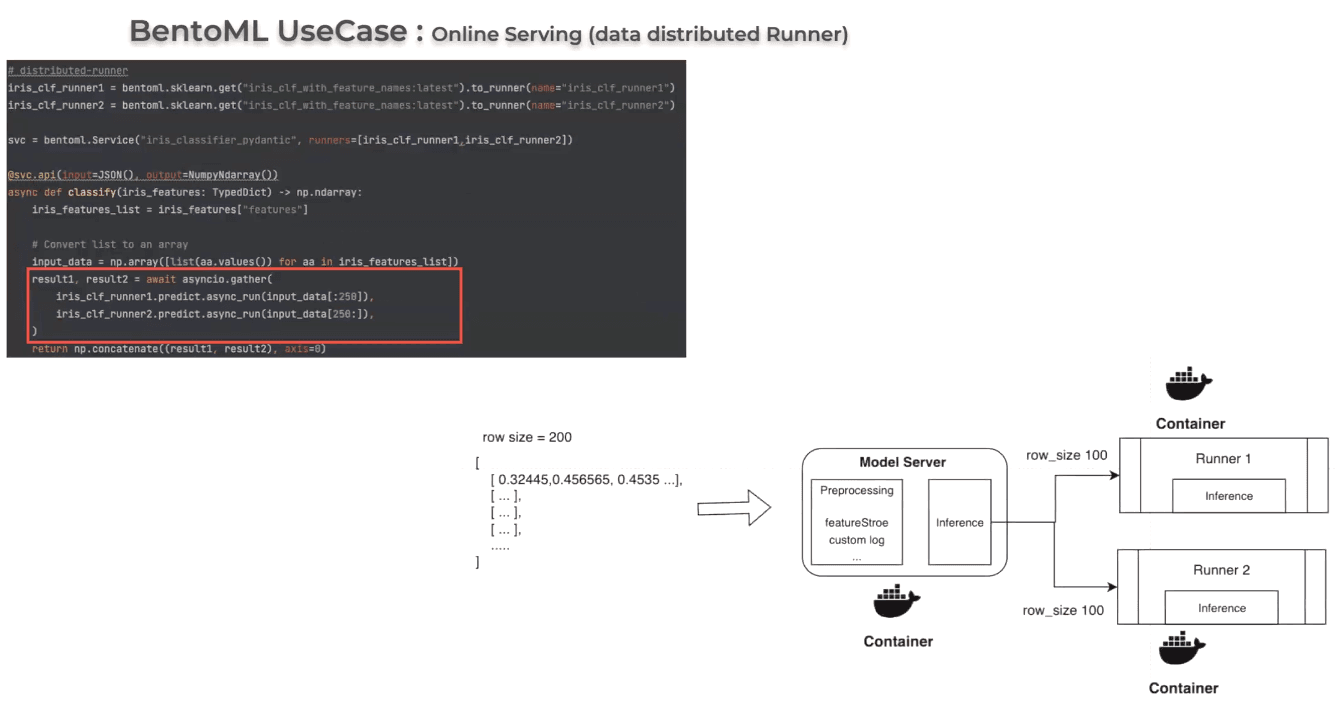Click the Inference box inside Runner 1

click(x=1229, y=496)
